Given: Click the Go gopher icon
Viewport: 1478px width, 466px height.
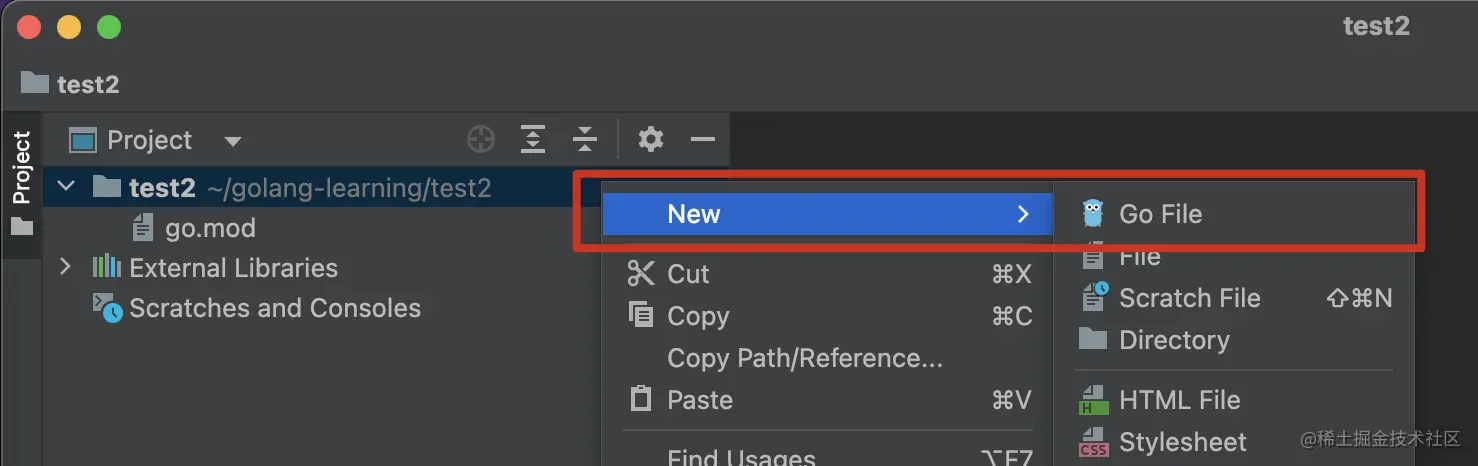Looking at the screenshot, I should click(x=1093, y=214).
